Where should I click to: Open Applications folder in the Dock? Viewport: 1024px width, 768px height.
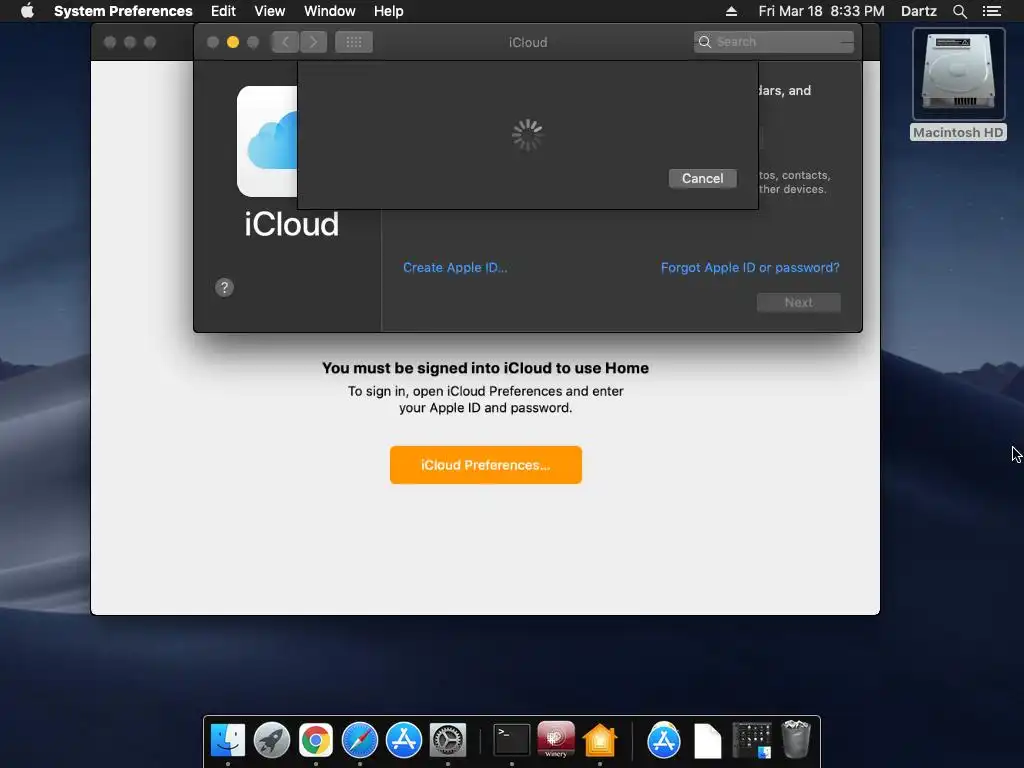pyautogui.click(x=664, y=740)
